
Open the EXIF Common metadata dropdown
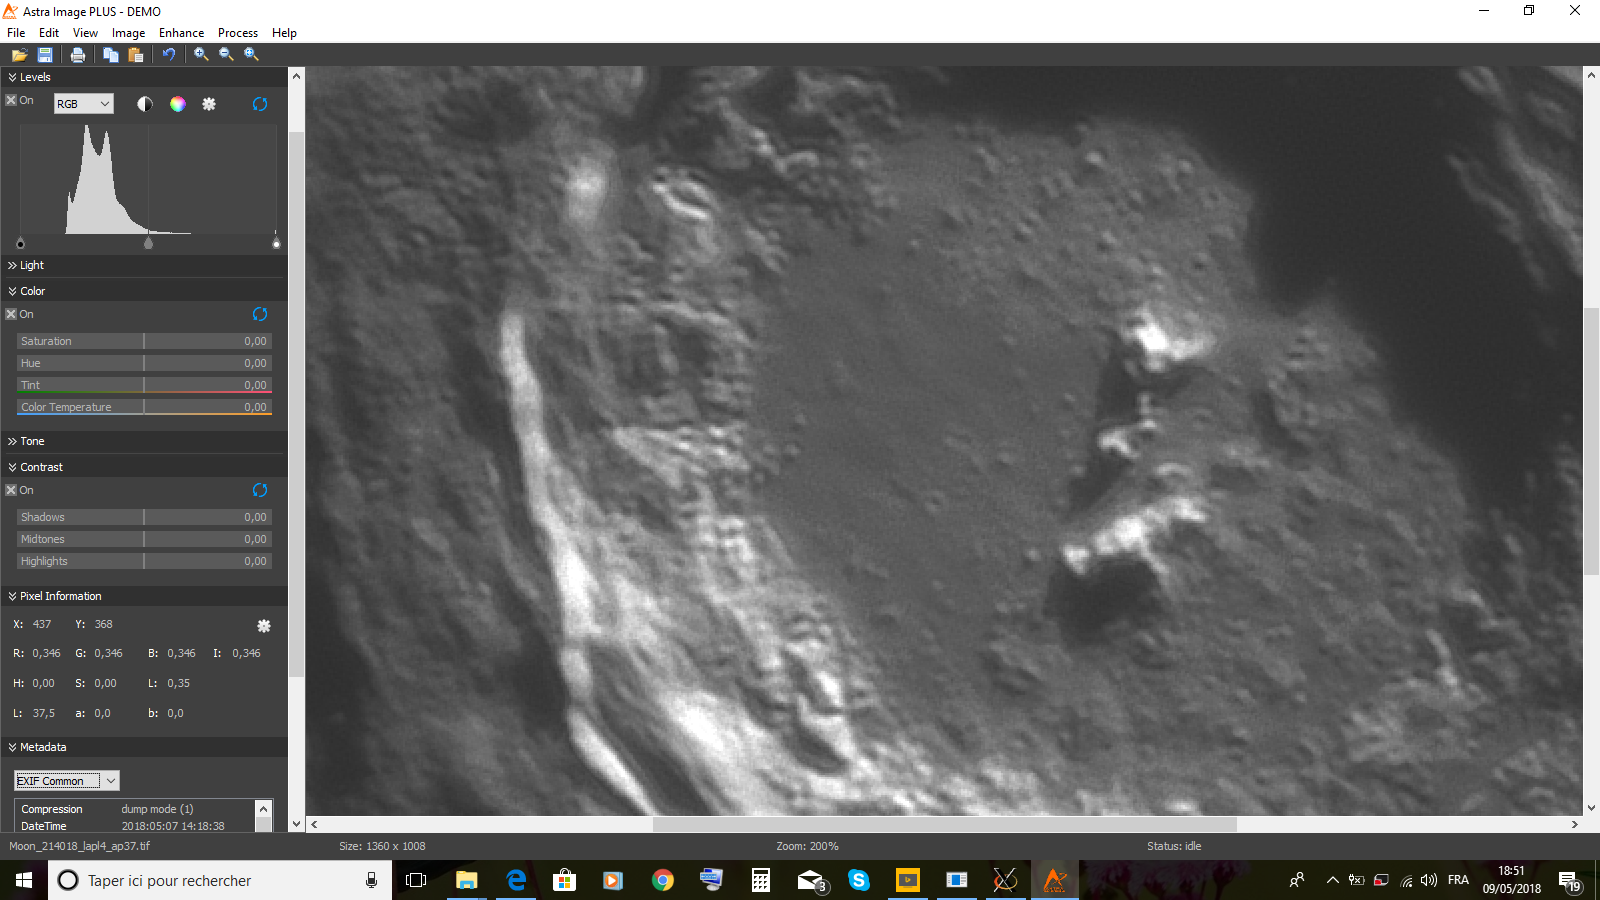(x=67, y=781)
